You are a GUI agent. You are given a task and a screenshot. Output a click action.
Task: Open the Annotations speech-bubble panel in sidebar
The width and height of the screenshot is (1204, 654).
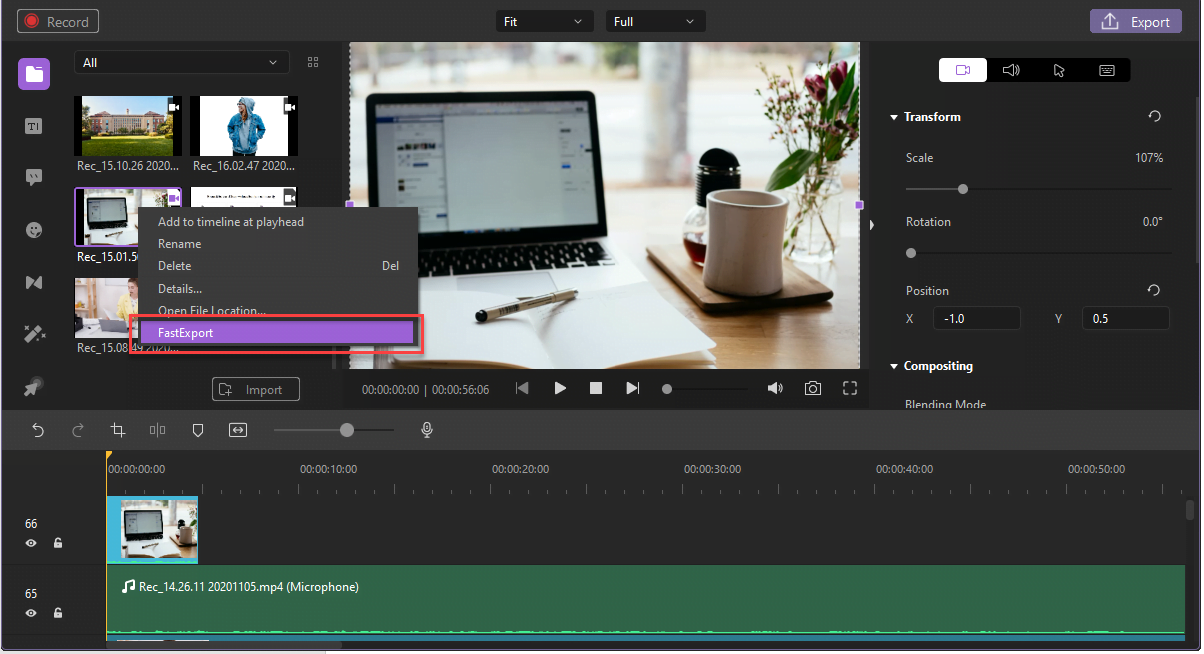pyautogui.click(x=34, y=178)
